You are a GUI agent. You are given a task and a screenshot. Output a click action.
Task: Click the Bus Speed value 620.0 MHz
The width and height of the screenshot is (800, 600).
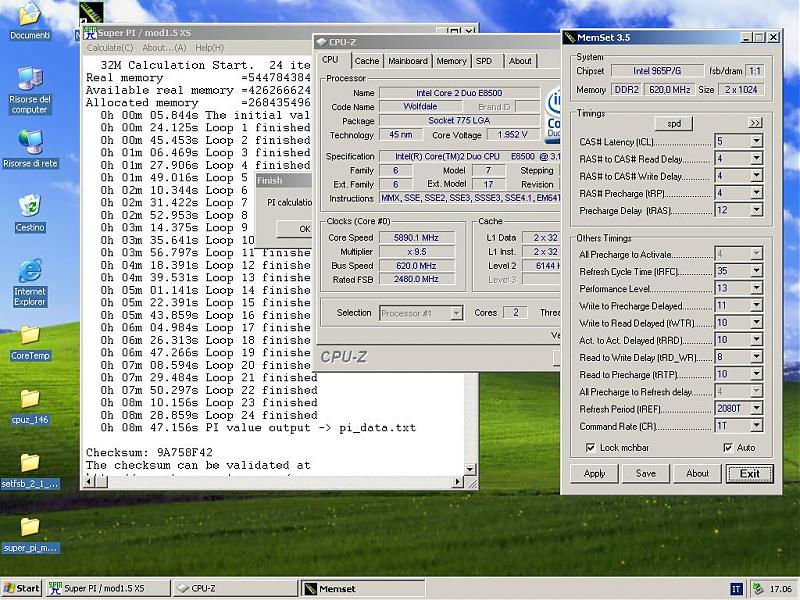[416, 266]
